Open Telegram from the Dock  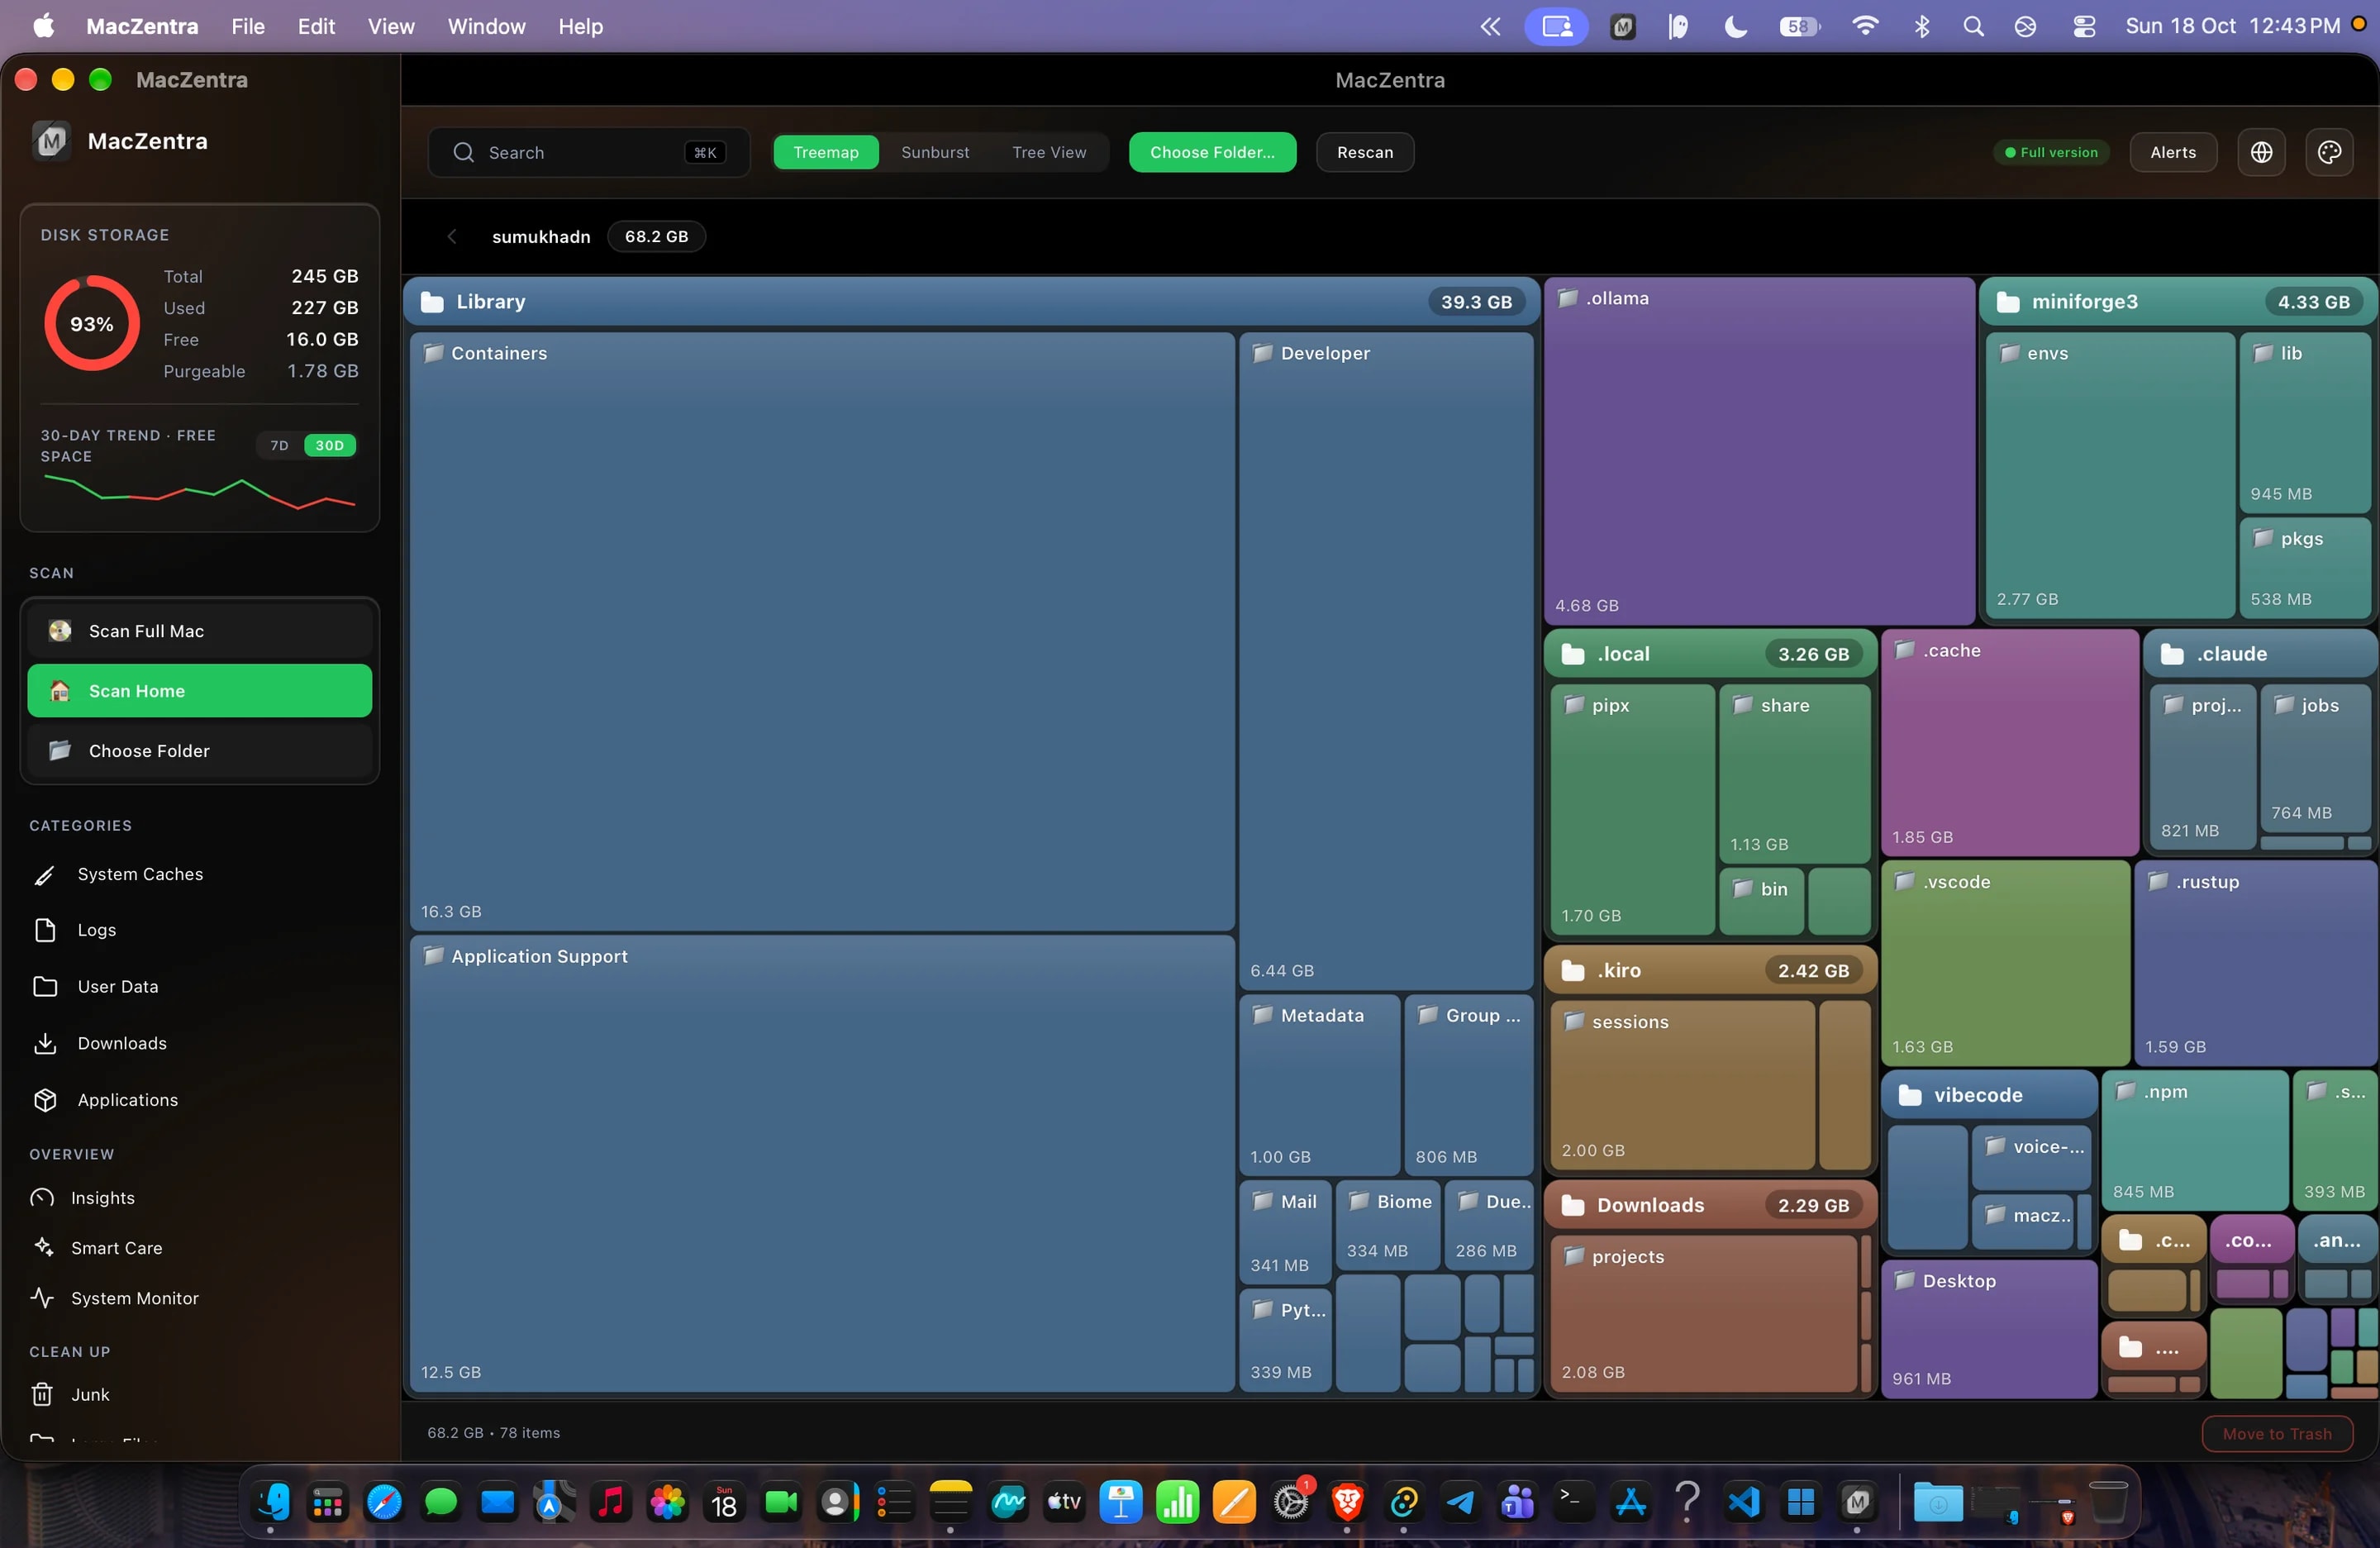point(1460,1502)
